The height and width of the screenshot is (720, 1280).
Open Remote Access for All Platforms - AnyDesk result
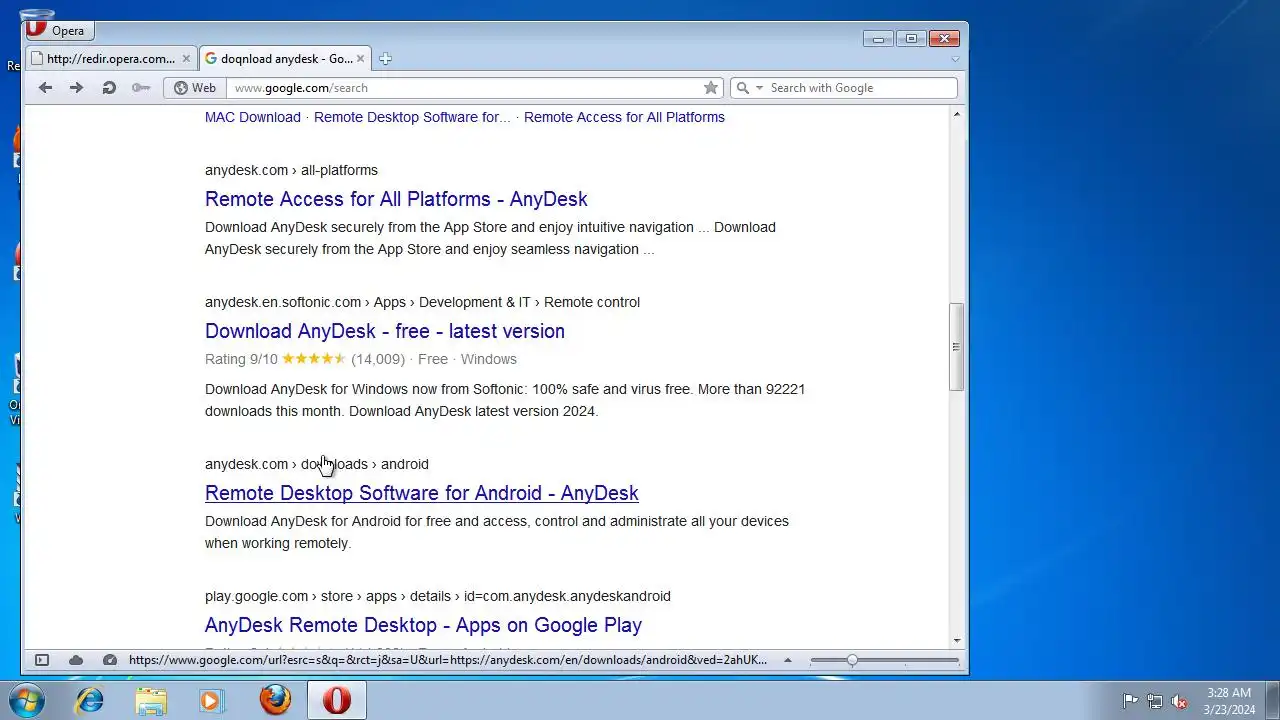pos(396,199)
